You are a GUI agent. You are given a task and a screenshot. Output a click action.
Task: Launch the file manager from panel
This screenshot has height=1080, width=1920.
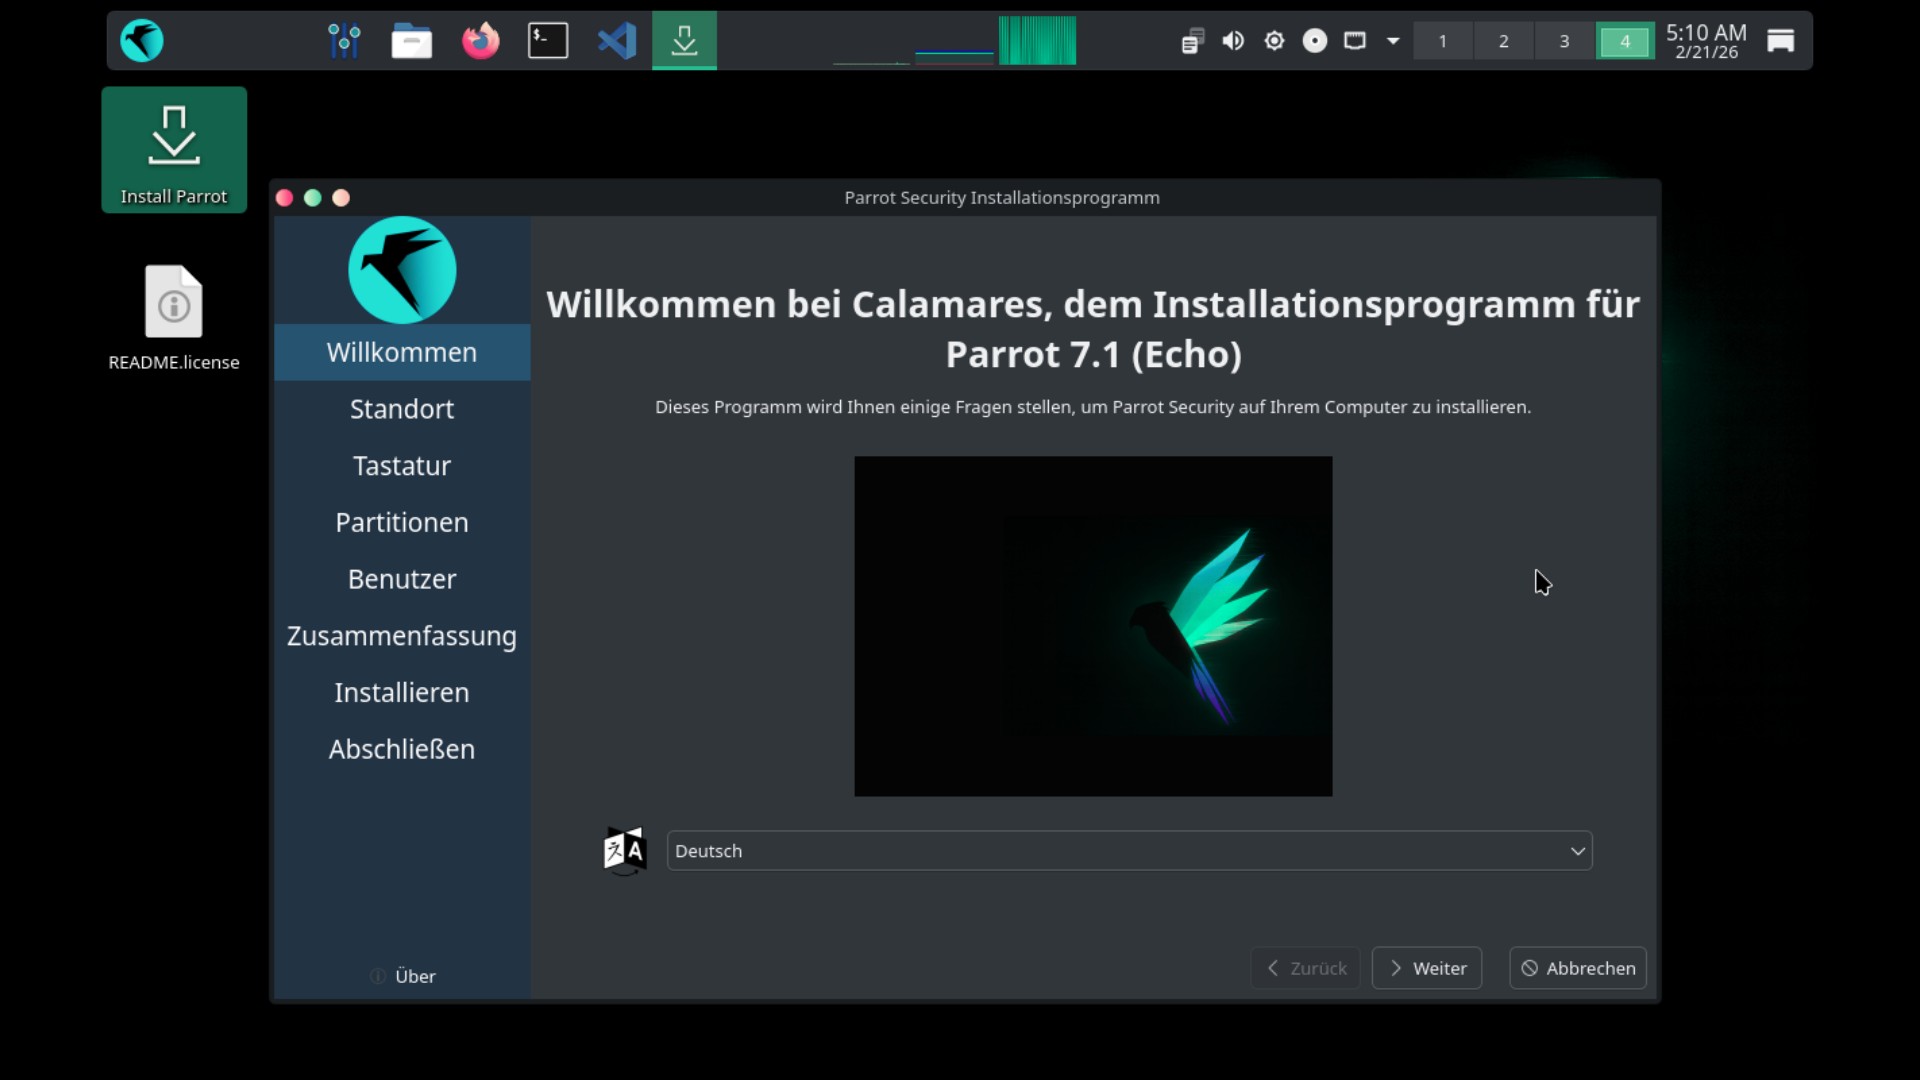pos(411,41)
